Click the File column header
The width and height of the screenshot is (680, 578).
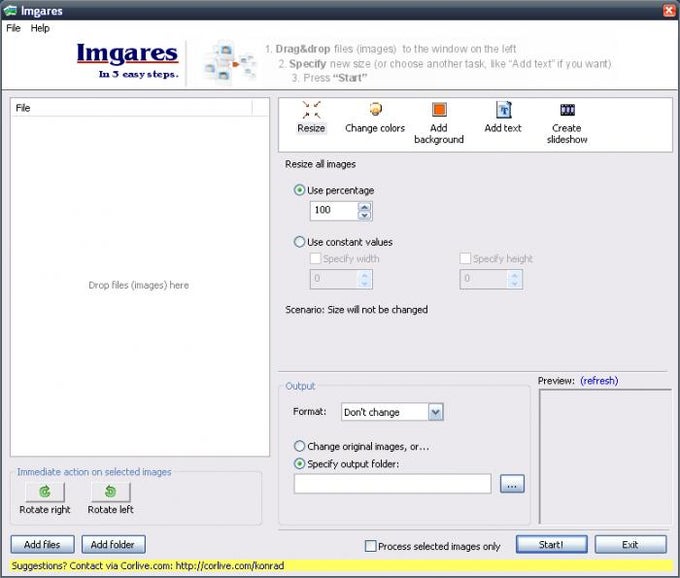click(131, 108)
